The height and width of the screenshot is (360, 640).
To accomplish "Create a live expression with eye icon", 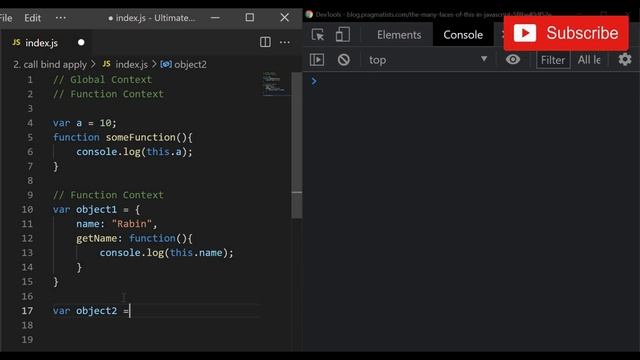I will coord(513,60).
